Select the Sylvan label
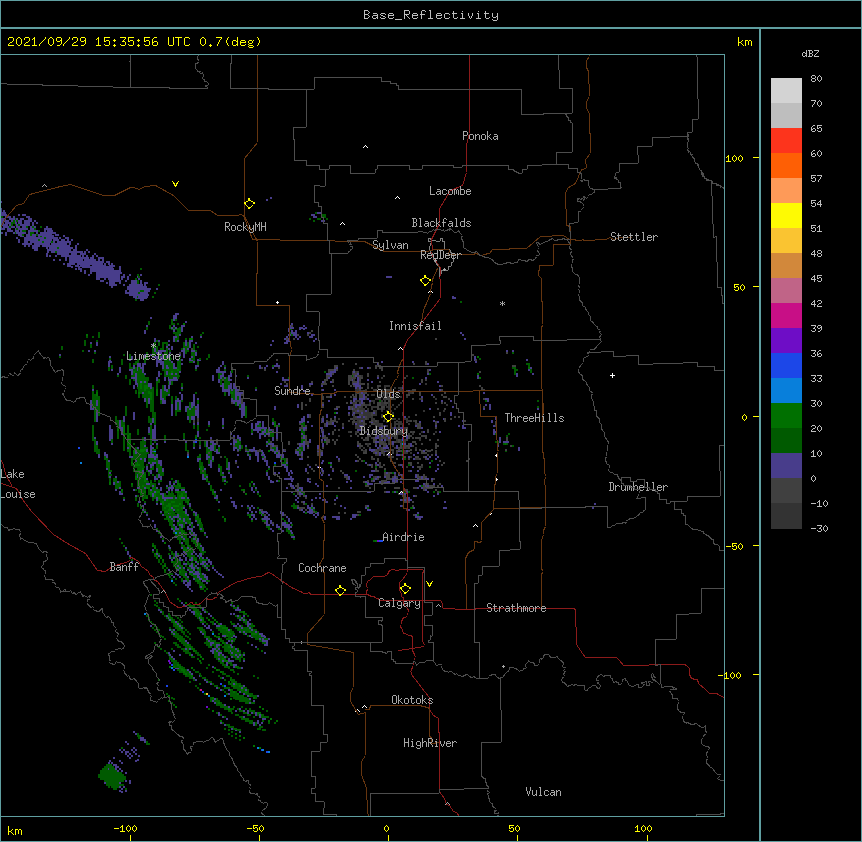Image resolution: width=862 pixels, height=842 pixels. pyautogui.click(x=390, y=245)
